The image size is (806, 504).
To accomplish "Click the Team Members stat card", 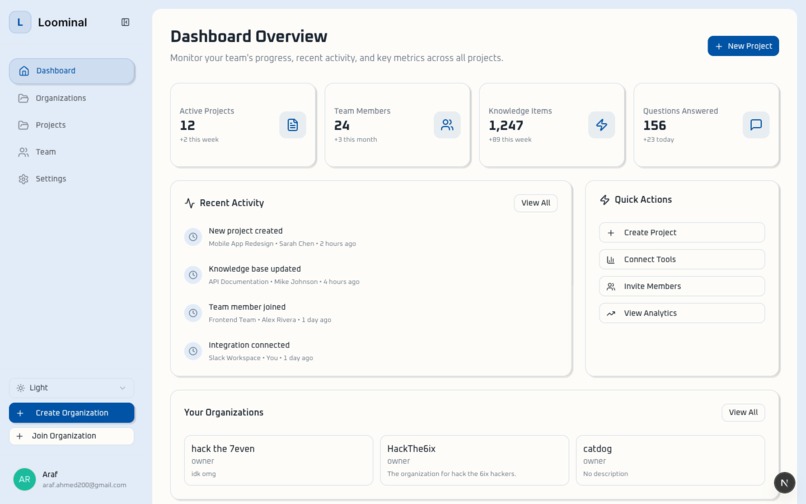I will click(x=397, y=125).
